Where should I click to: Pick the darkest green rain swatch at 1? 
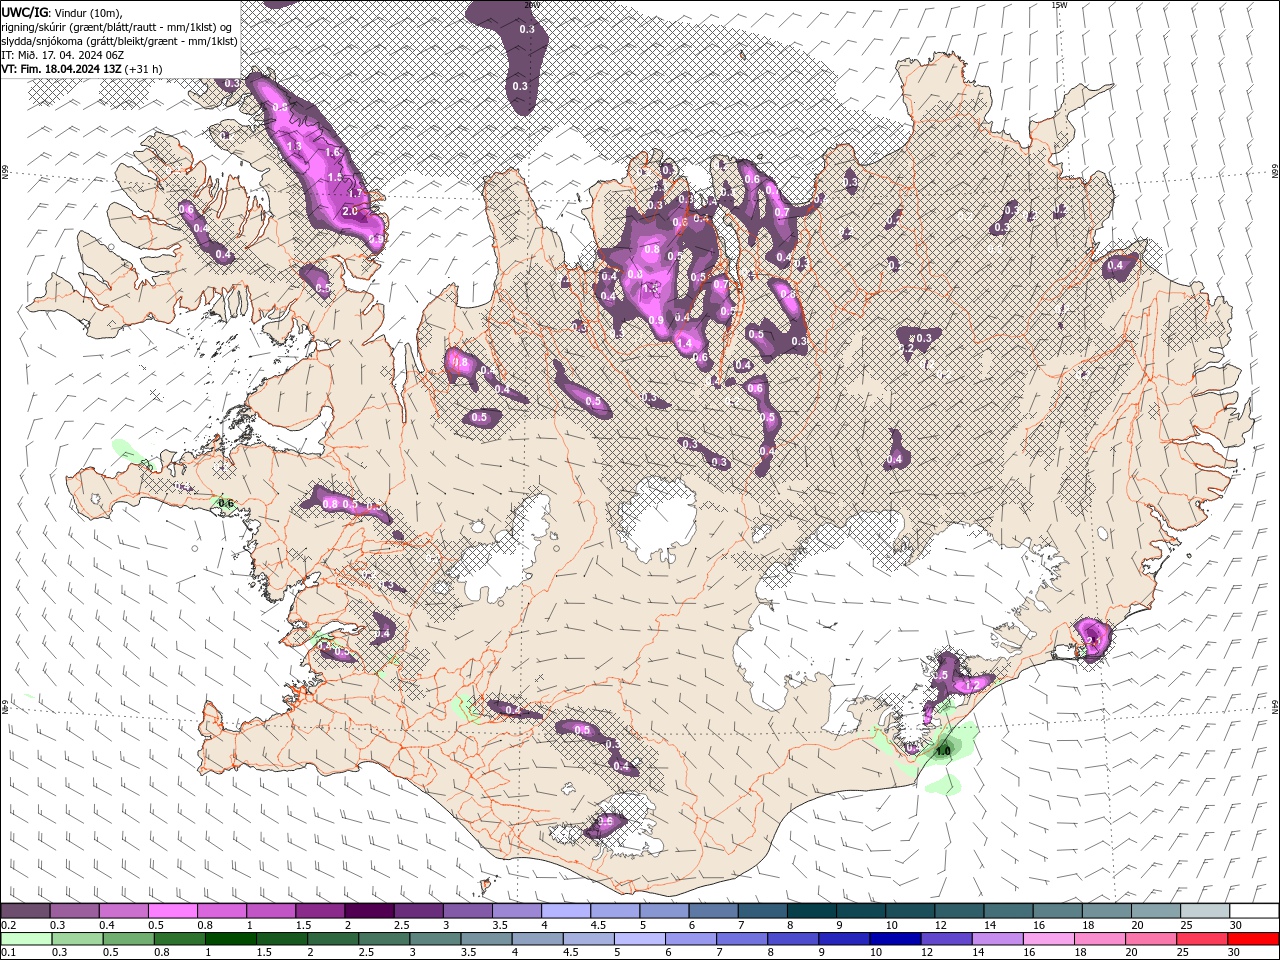click(x=230, y=938)
